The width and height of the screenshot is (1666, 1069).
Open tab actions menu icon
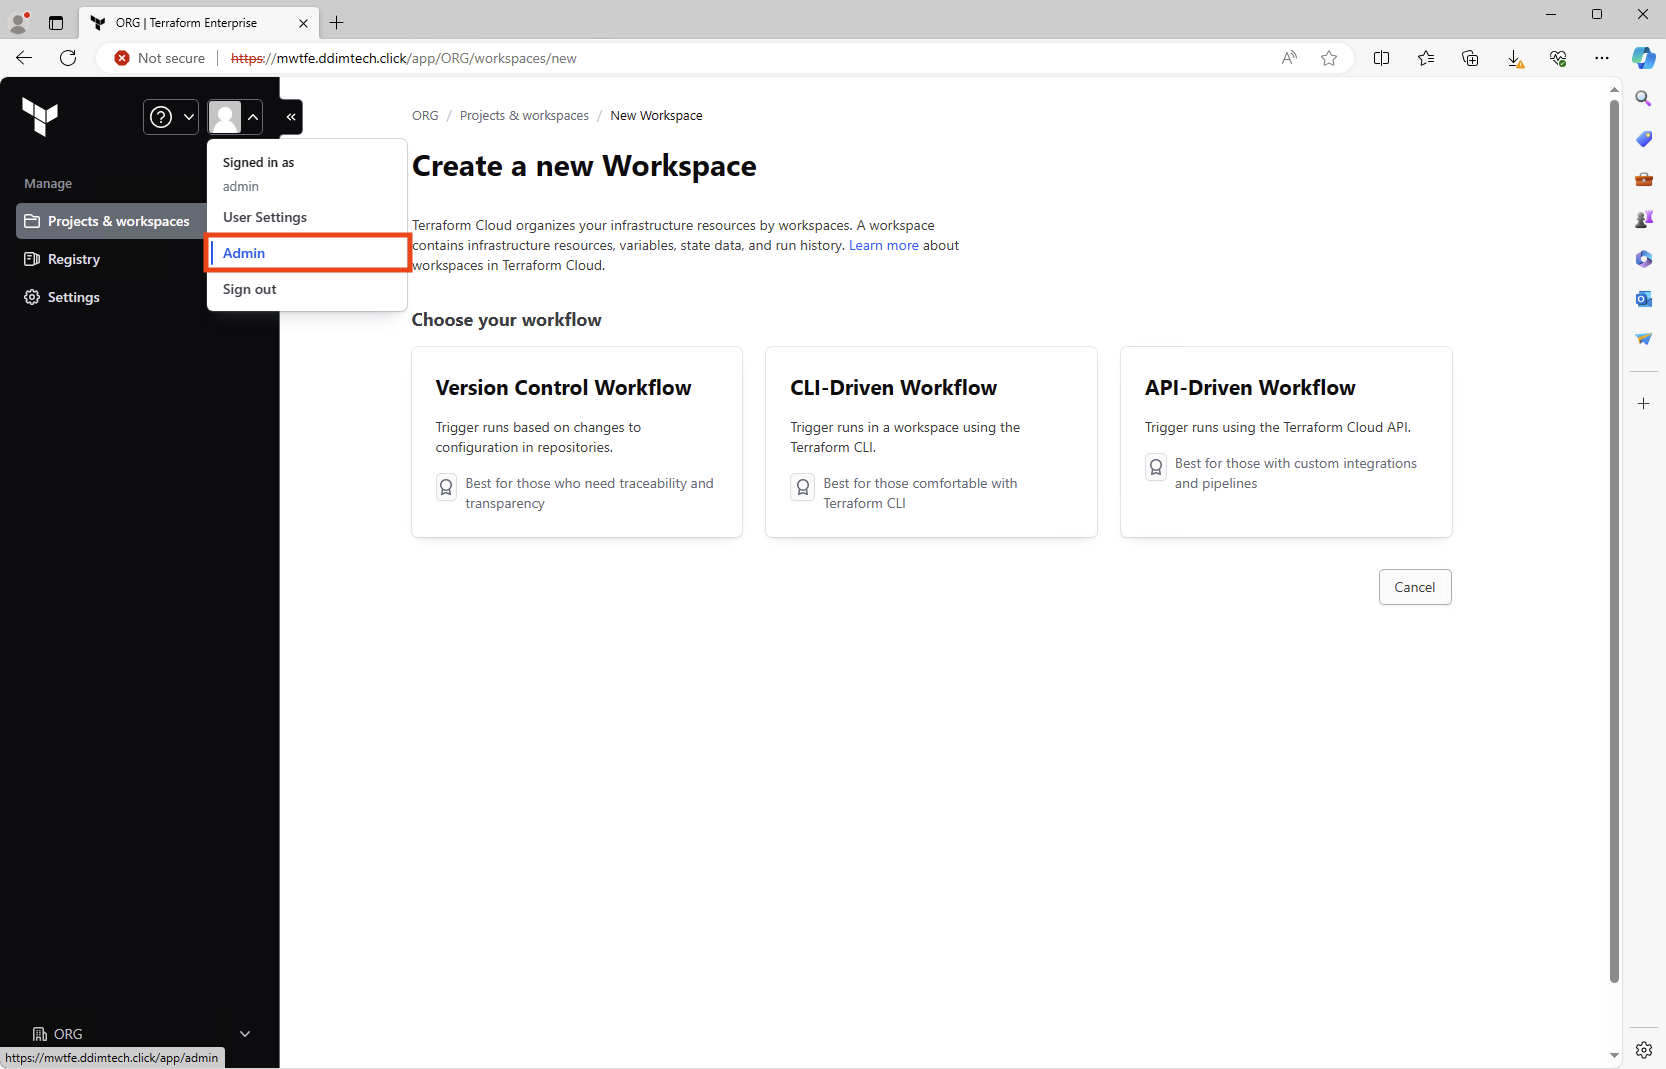point(56,22)
